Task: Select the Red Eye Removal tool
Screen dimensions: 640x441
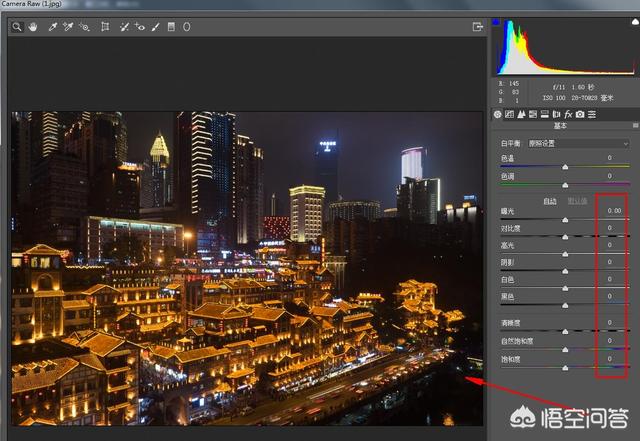Action: coord(140,27)
